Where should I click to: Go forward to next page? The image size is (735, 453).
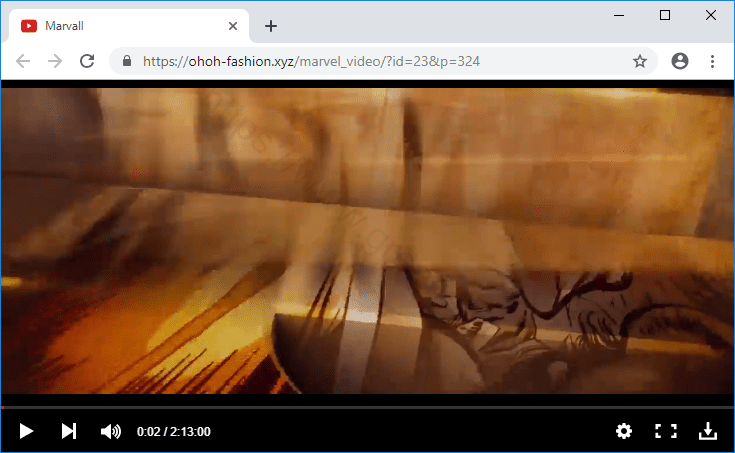55,61
